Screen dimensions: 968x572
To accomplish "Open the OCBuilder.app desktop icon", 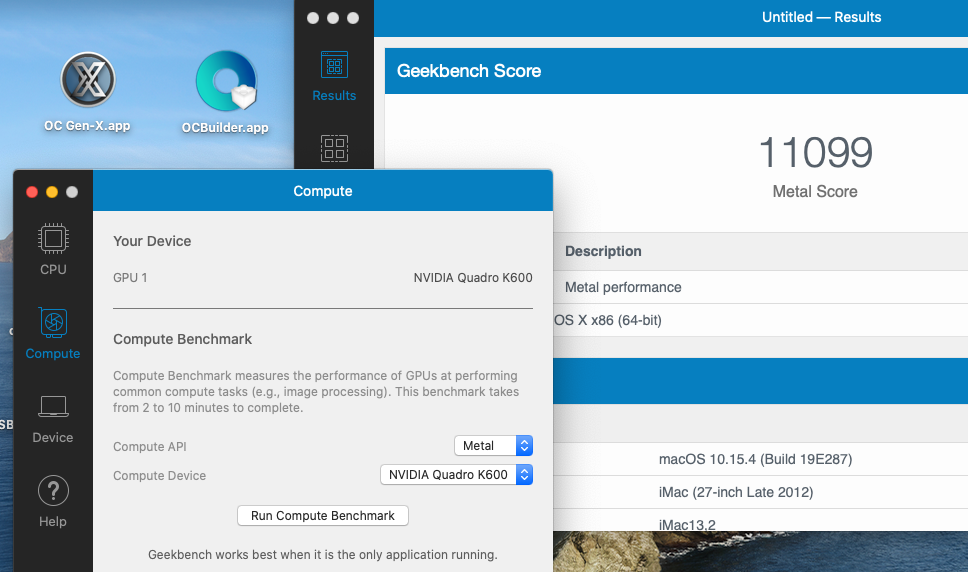I will tap(226, 81).
